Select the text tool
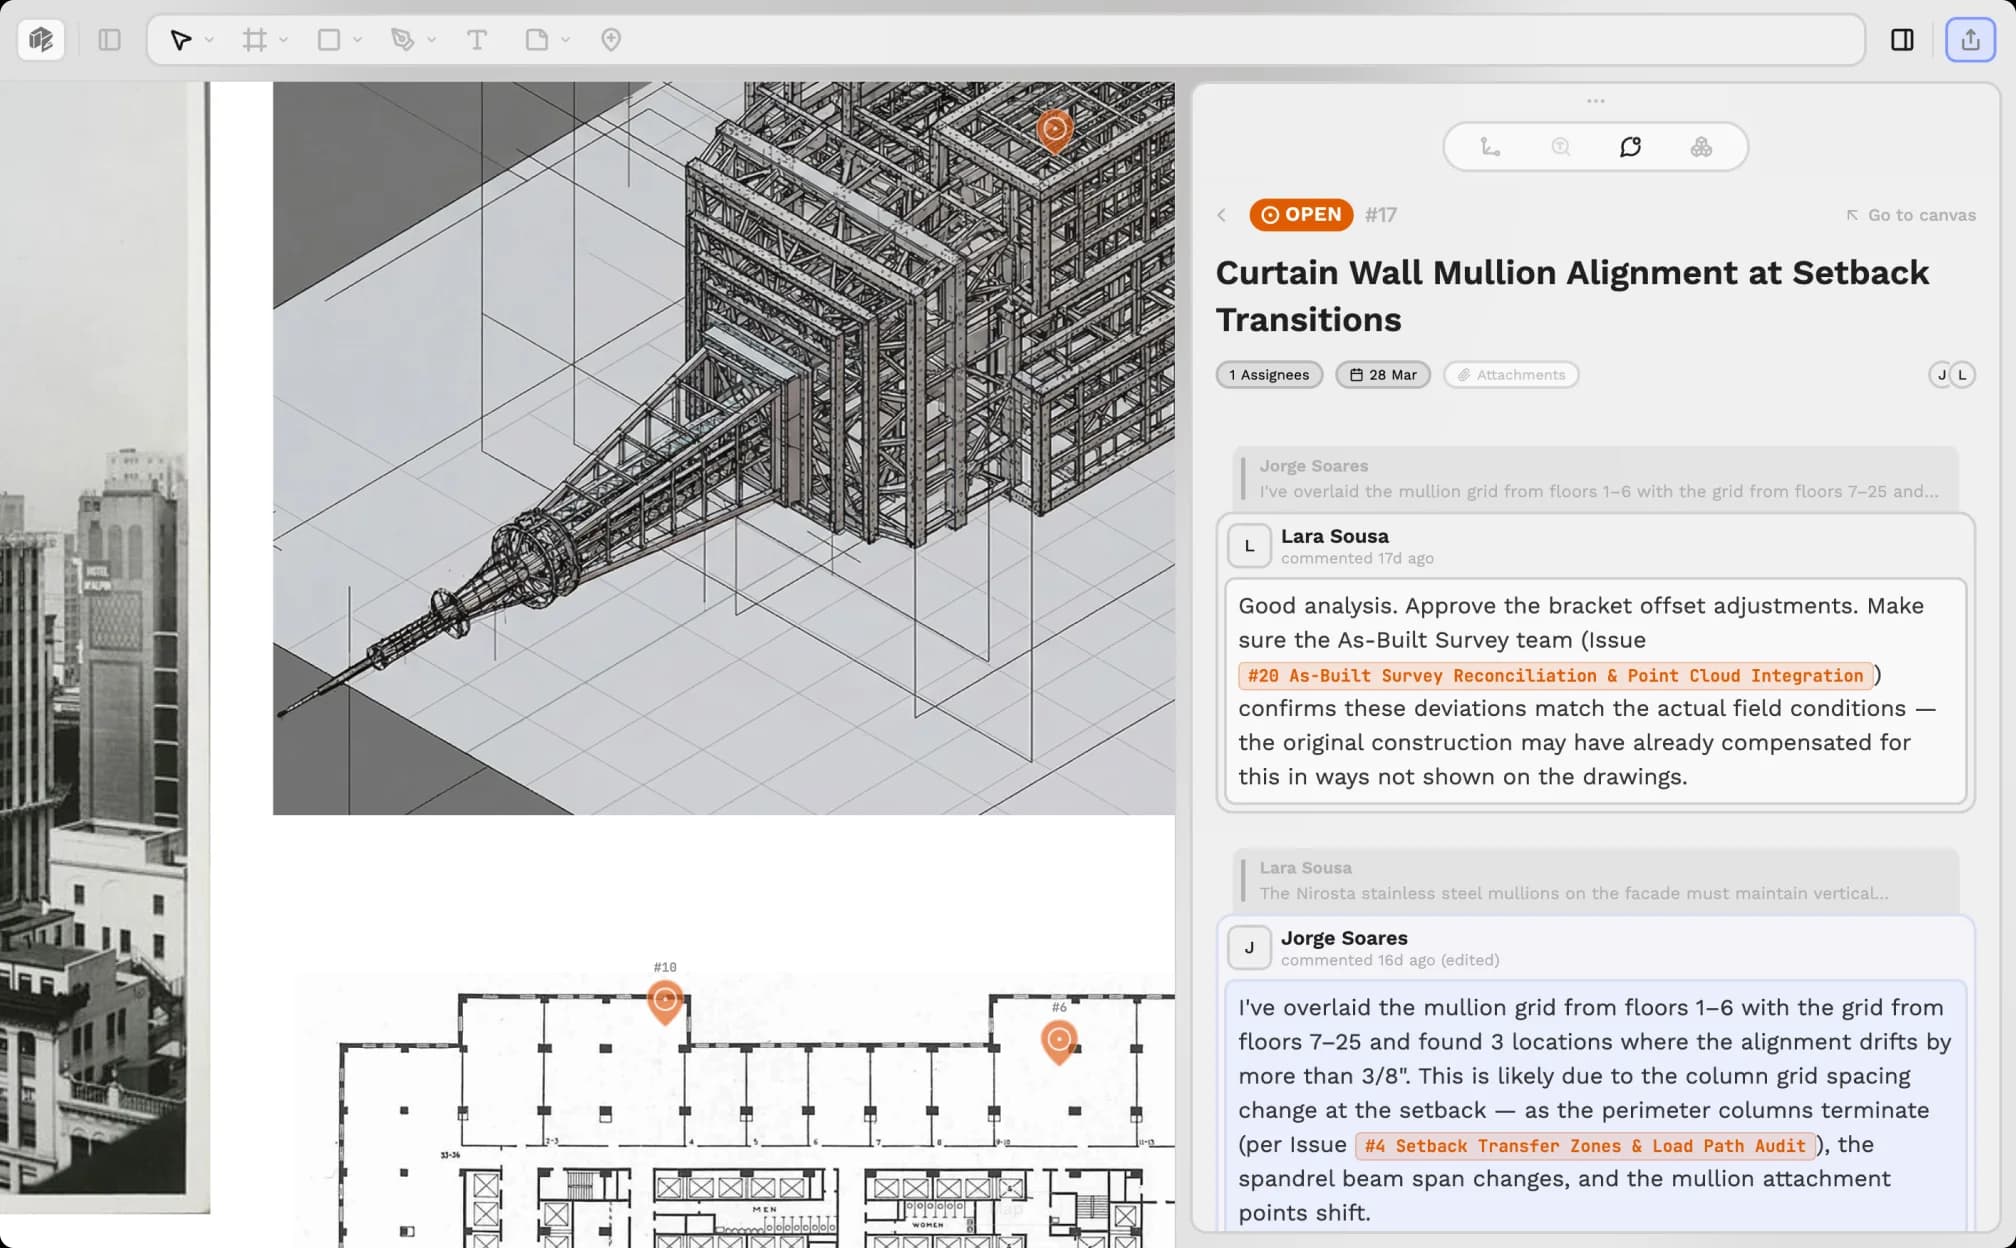Image resolution: width=2016 pixels, height=1248 pixels. pos(477,40)
